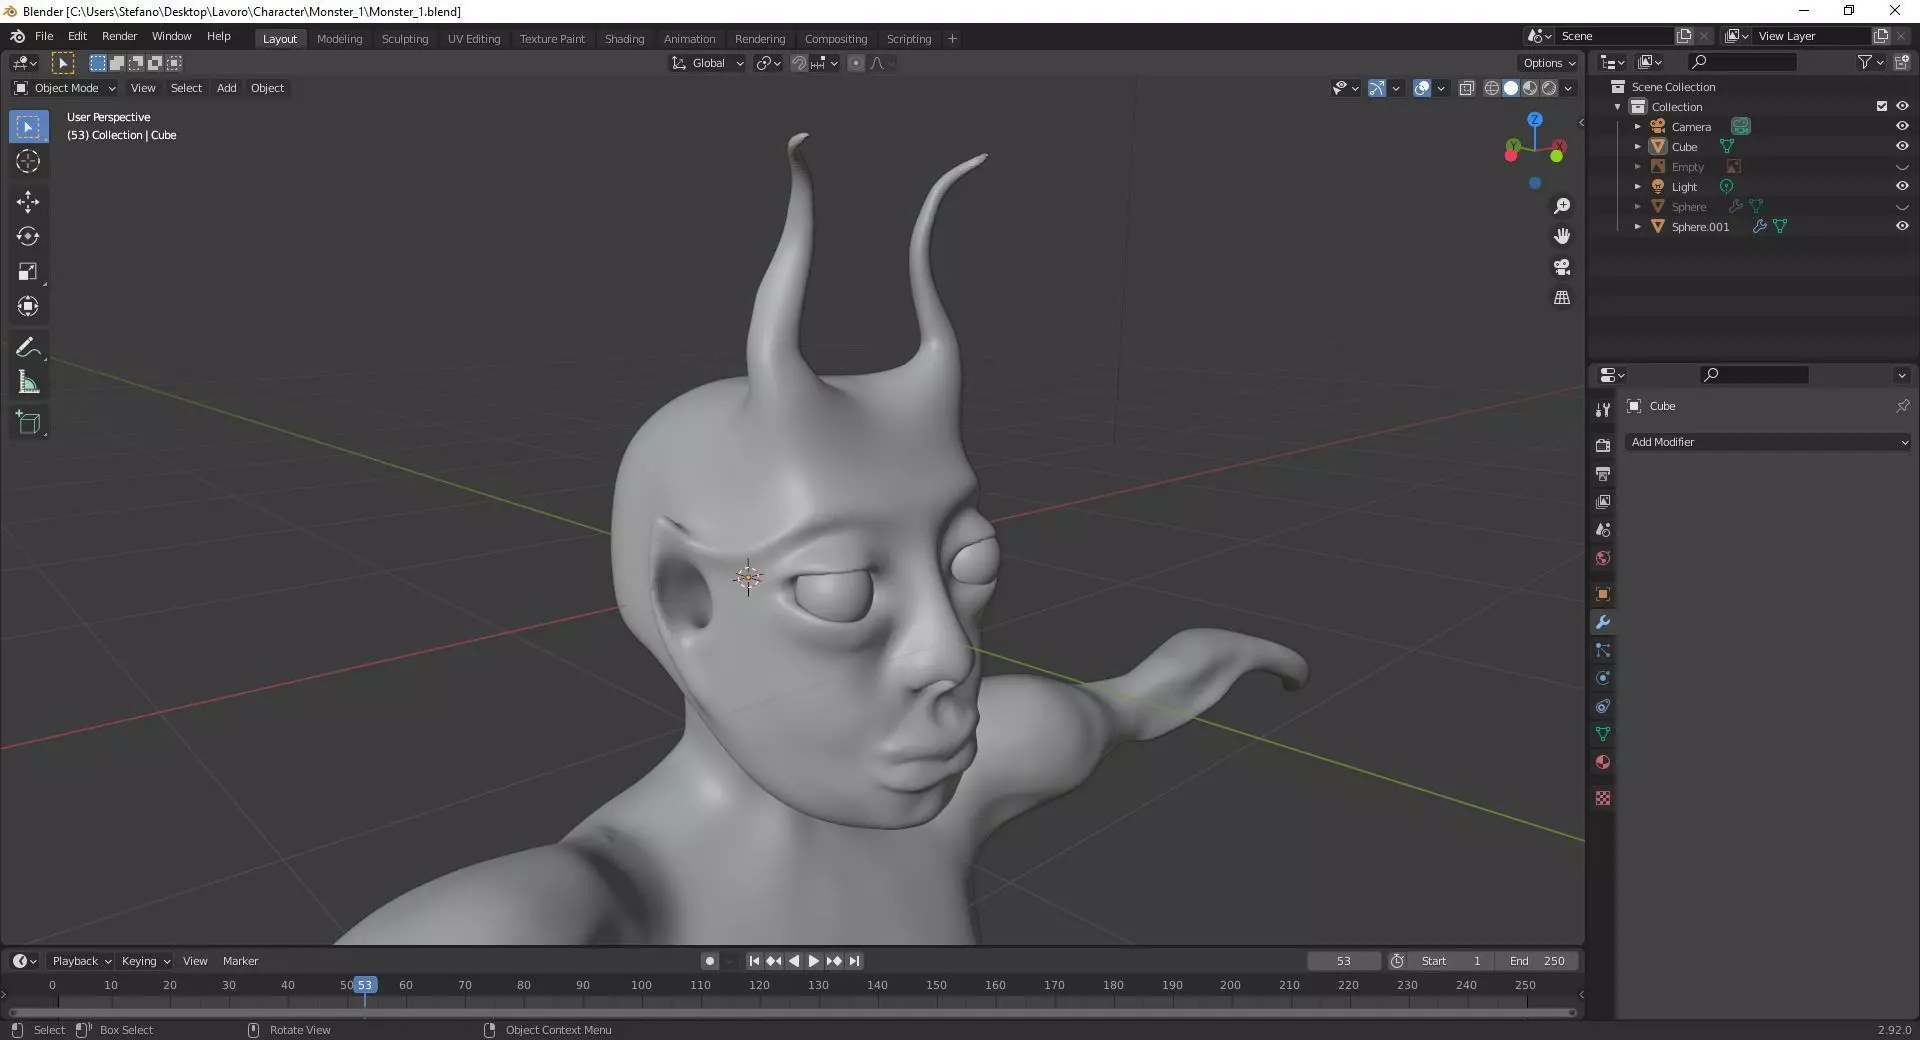The width and height of the screenshot is (1920, 1040).
Task: Open the Render properties tab
Action: [1603, 445]
